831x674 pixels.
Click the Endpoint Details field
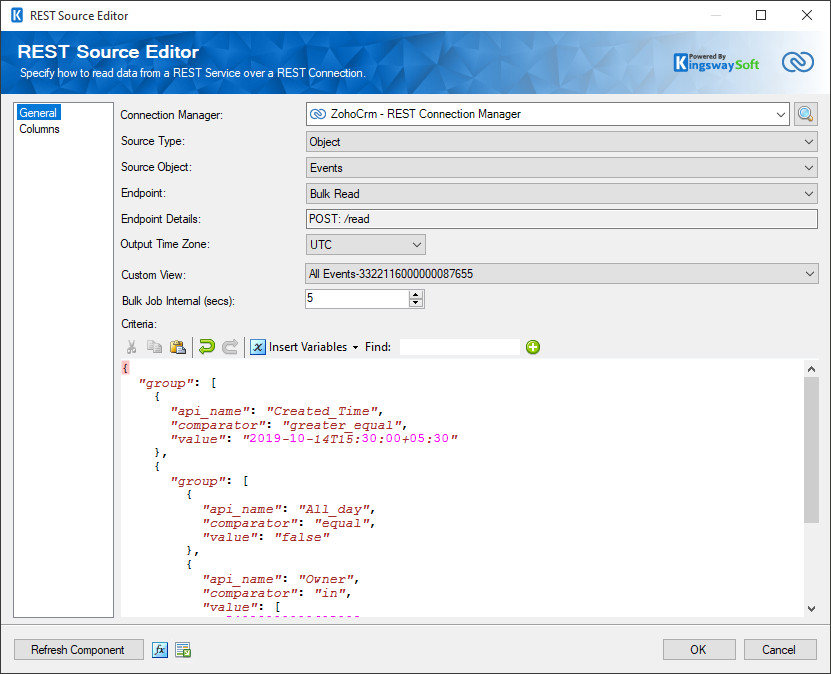pyautogui.click(x=562, y=219)
